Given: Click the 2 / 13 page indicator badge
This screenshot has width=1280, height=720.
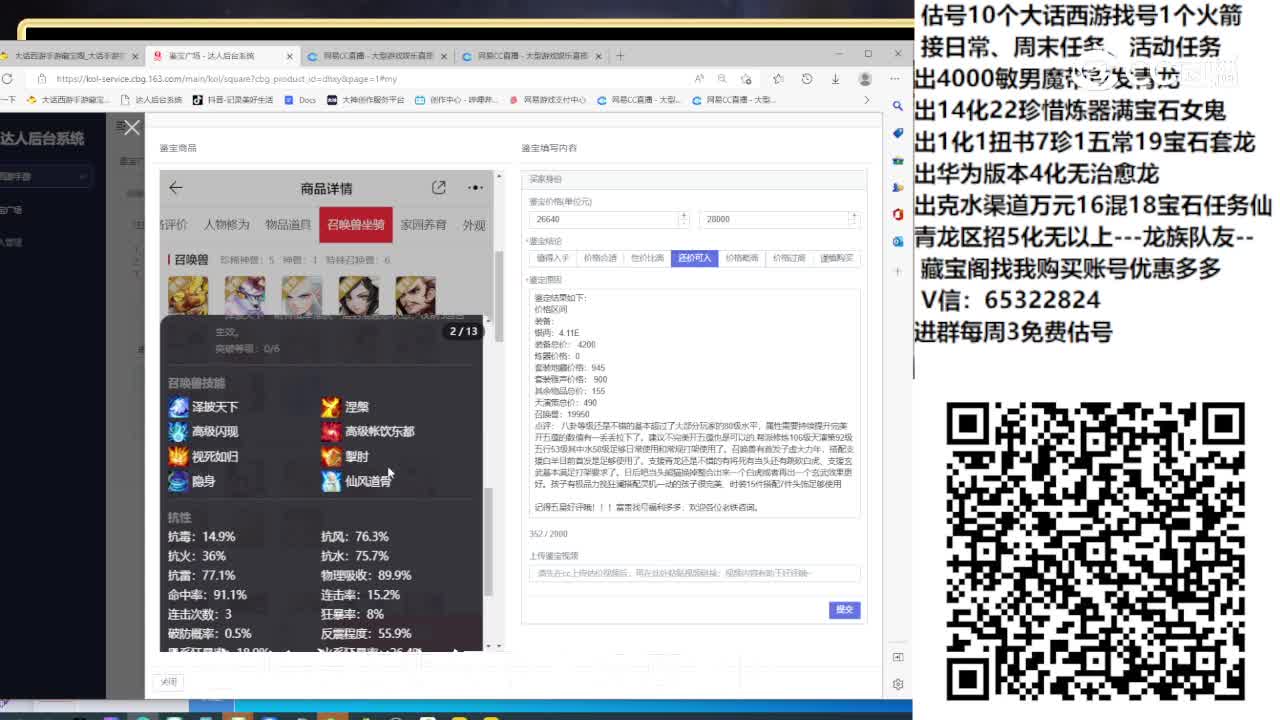Looking at the screenshot, I should click(x=463, y=331).
